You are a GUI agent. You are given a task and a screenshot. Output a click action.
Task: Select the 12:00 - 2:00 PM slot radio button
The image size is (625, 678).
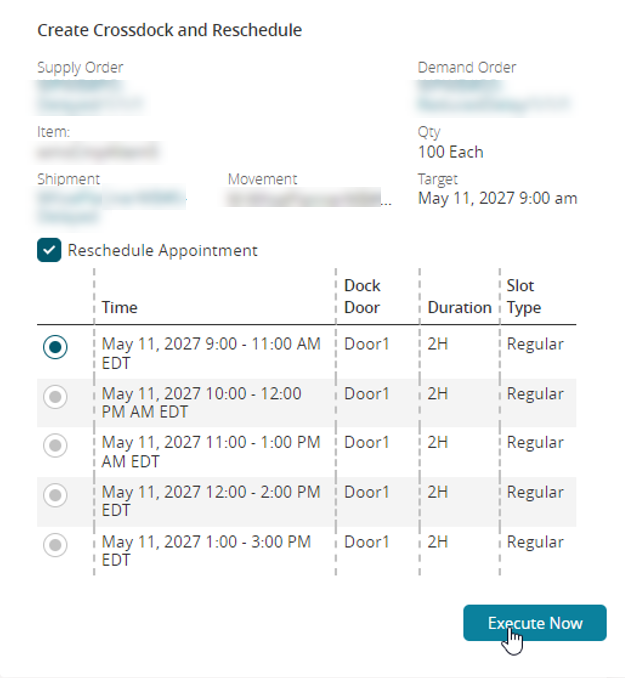click(x=56, y=495)
